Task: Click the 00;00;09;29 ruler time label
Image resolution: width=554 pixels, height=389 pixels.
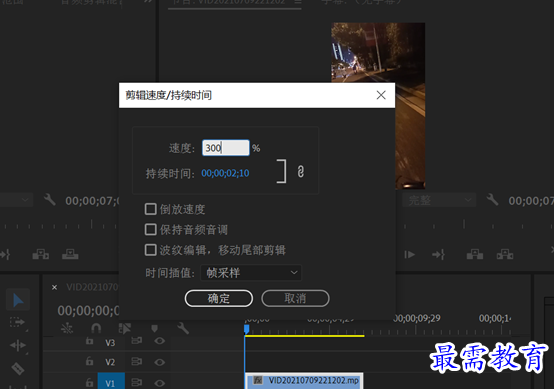Action: (x=417, y=318)
